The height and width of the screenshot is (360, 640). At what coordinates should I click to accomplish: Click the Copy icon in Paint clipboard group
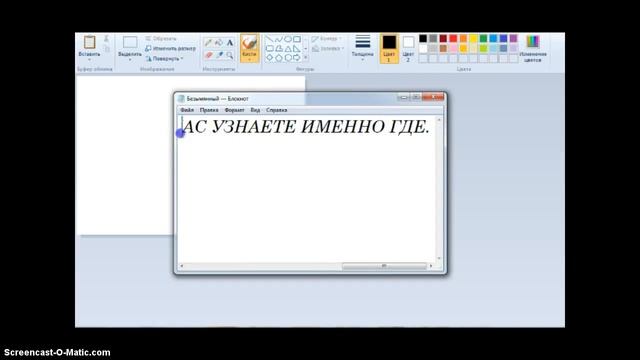point(106,49)
